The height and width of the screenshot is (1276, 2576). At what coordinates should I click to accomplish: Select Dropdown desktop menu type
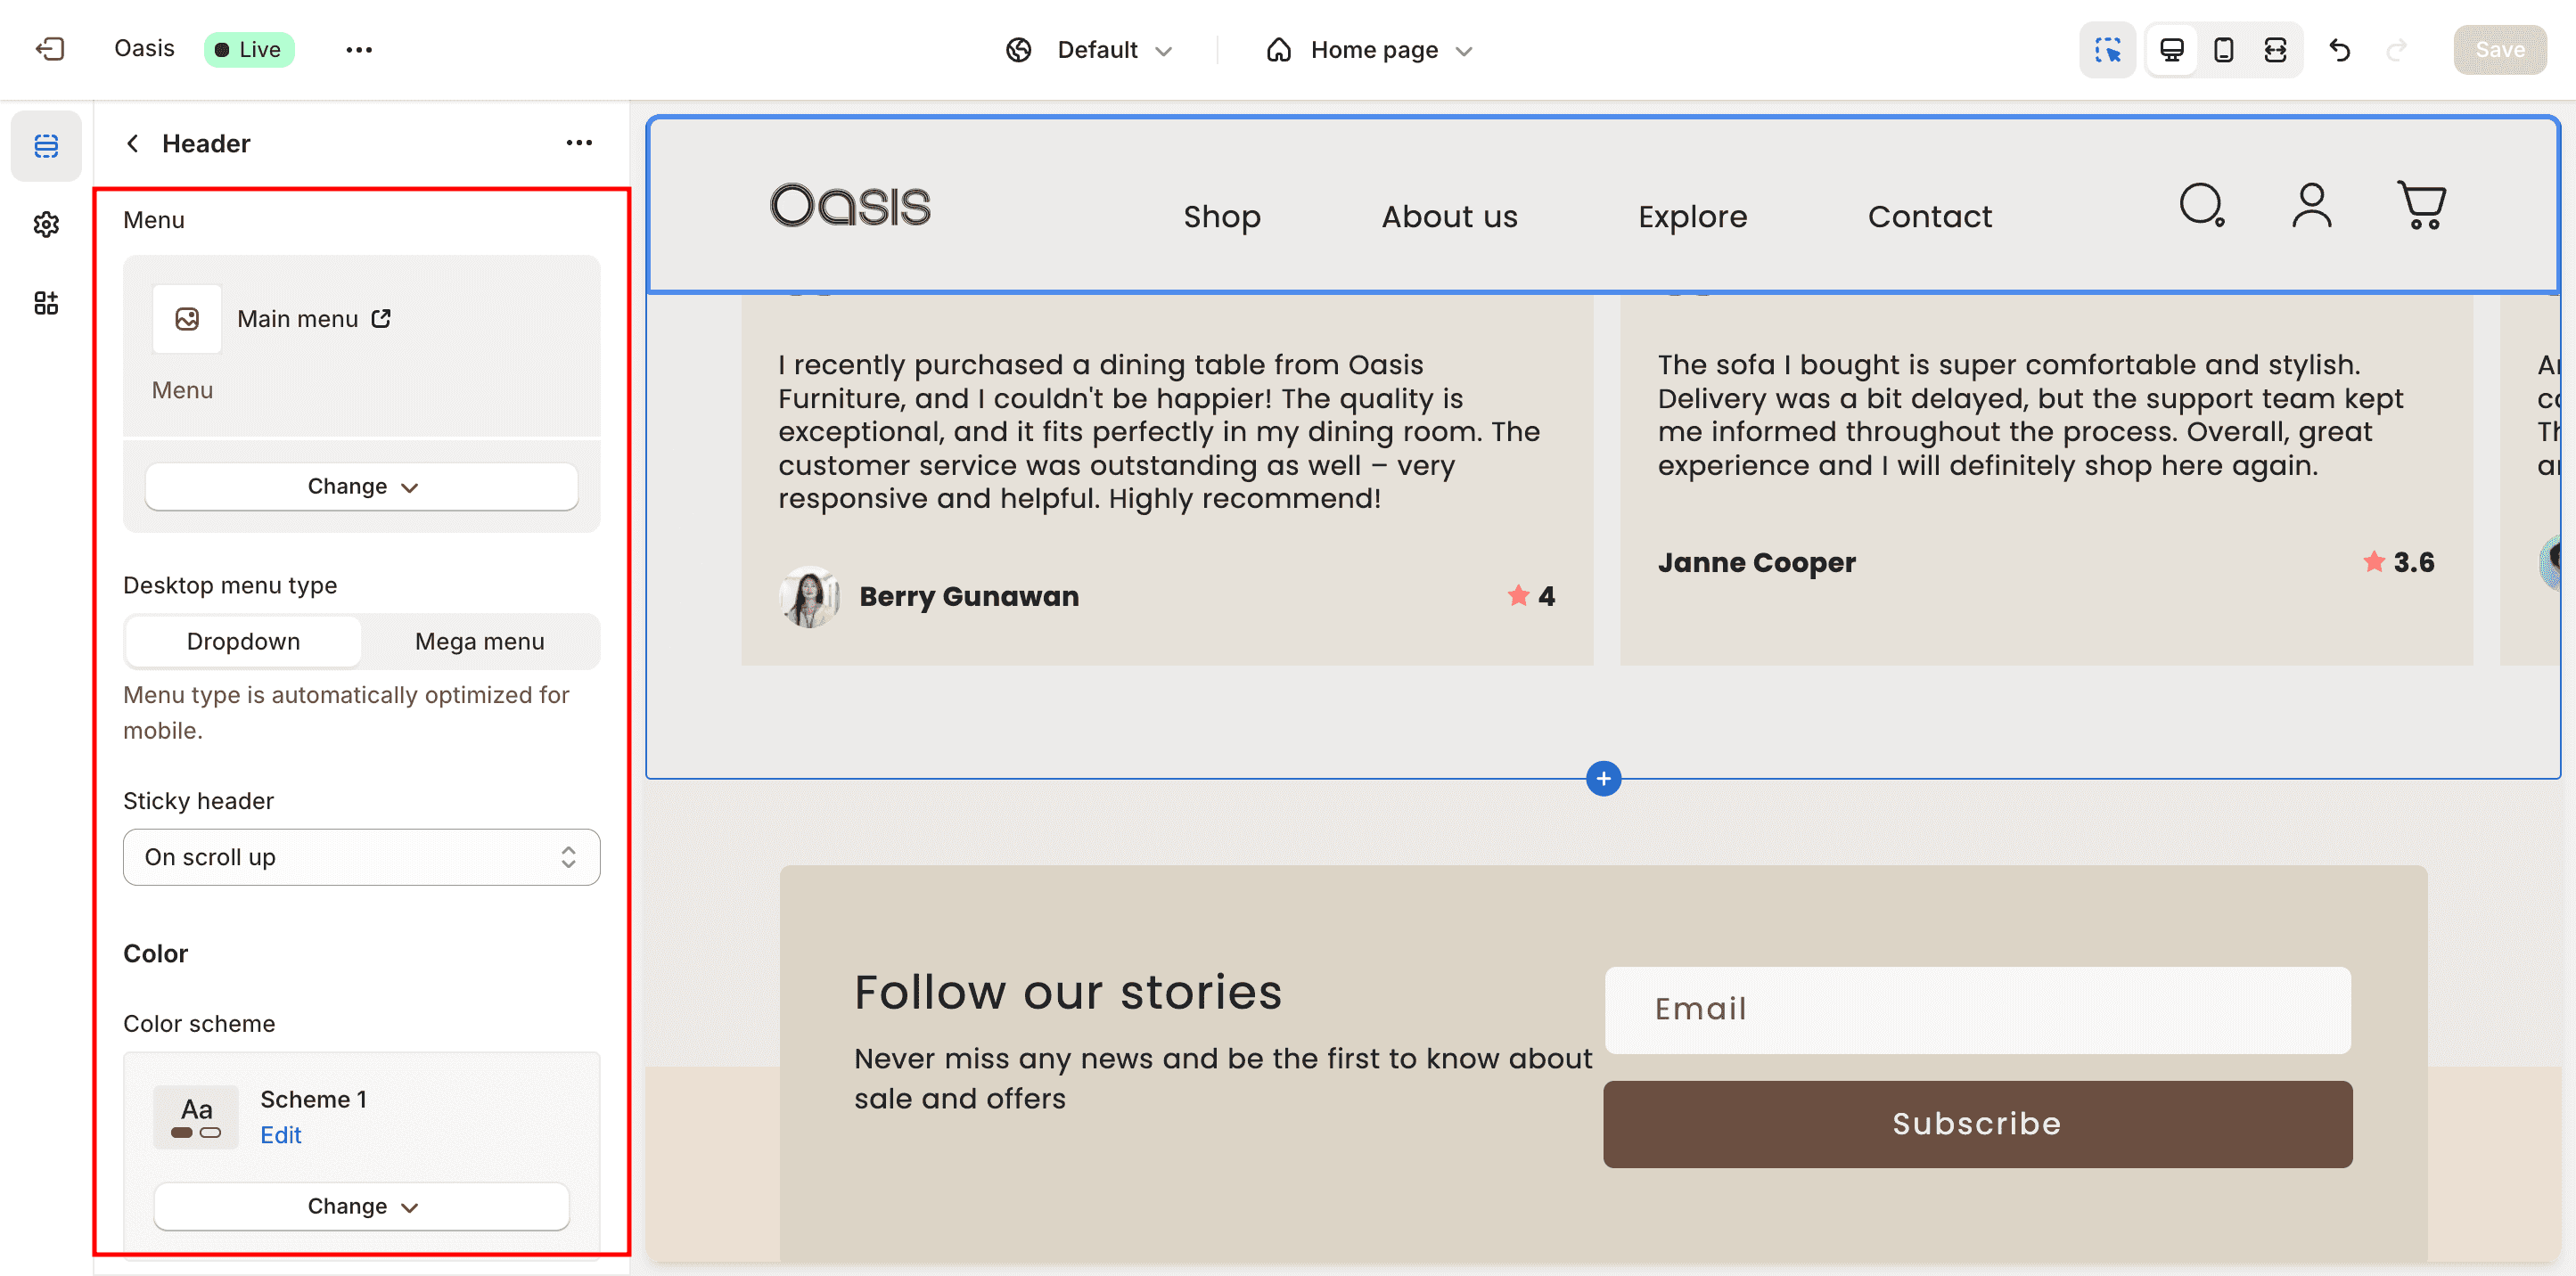click(243, 641)
